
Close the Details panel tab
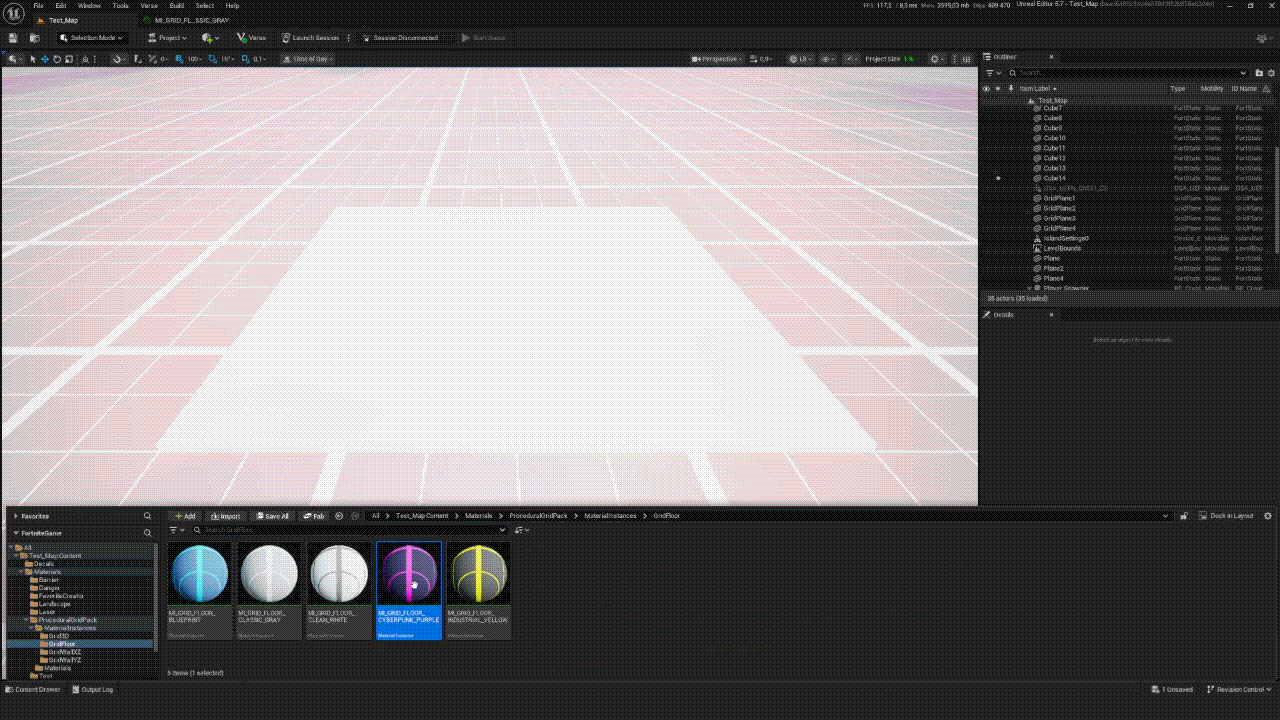(1051, 315)
